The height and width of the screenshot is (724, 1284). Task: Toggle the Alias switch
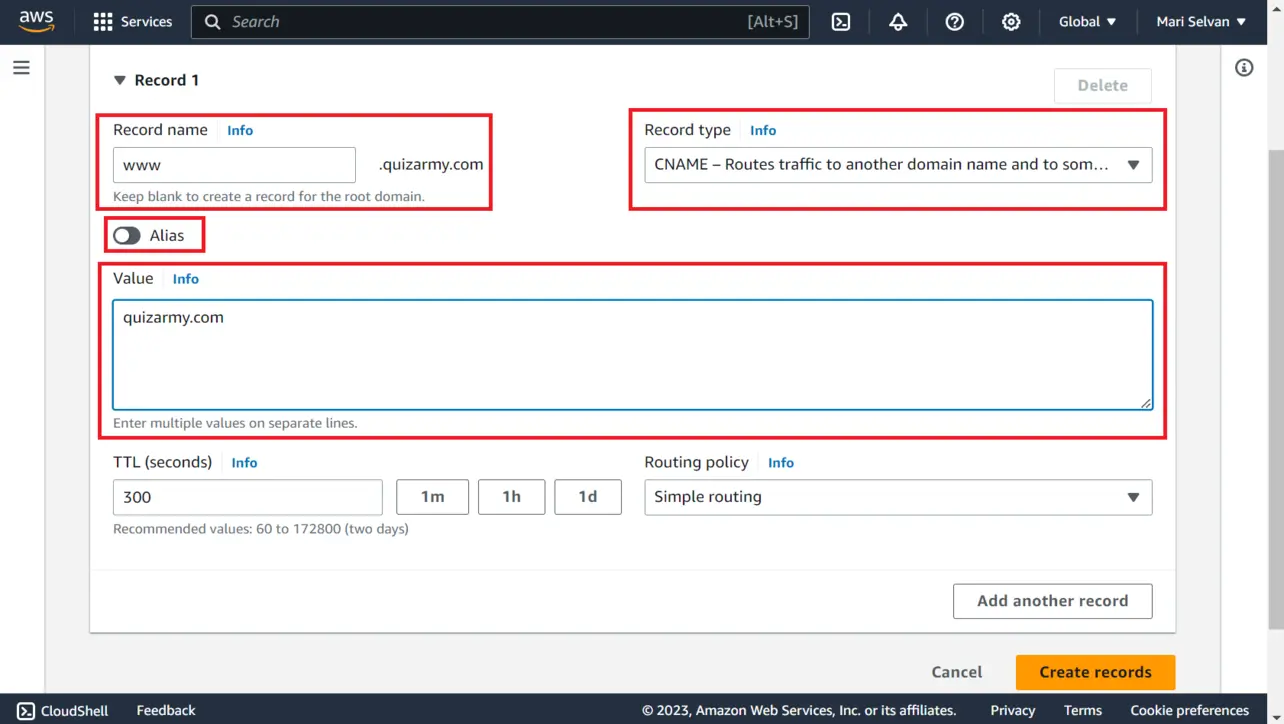tap(127, 236)
